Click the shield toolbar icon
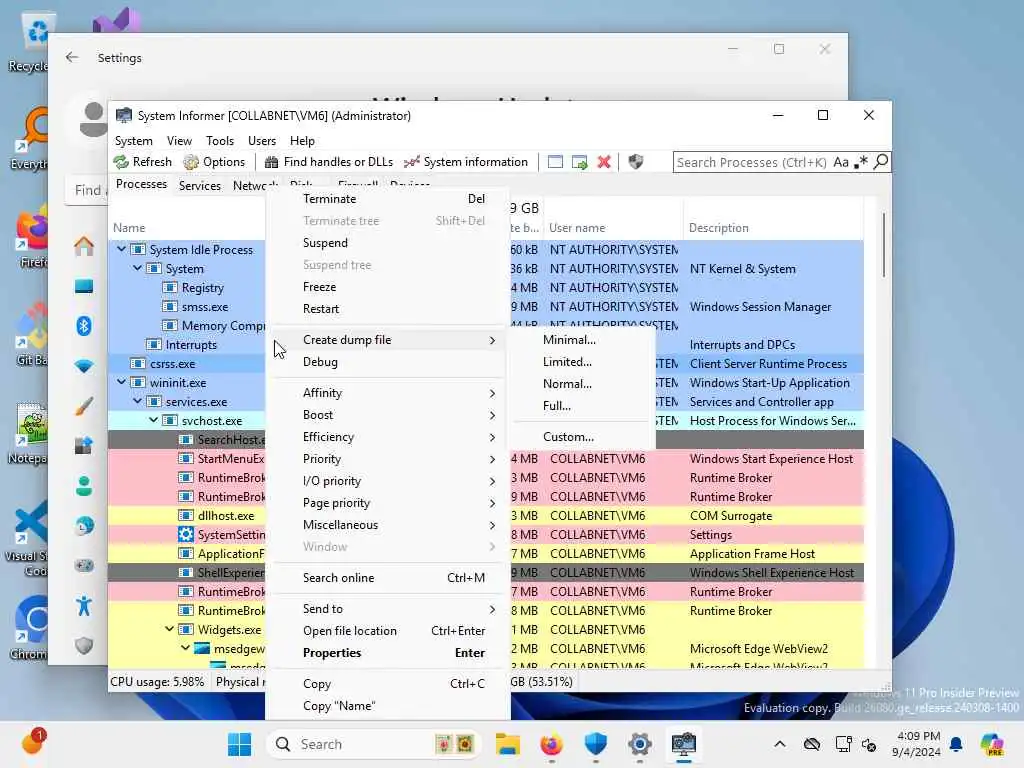This screenshot has width=1024, height=768. [x=635, y=162]
